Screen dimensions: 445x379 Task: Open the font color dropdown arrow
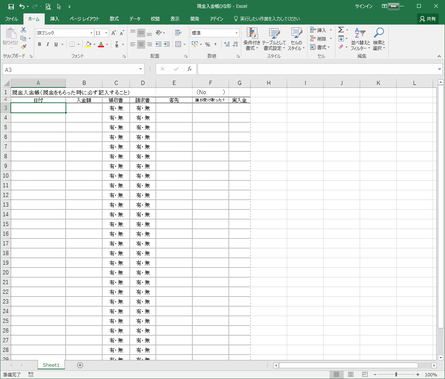coord(107,44)
